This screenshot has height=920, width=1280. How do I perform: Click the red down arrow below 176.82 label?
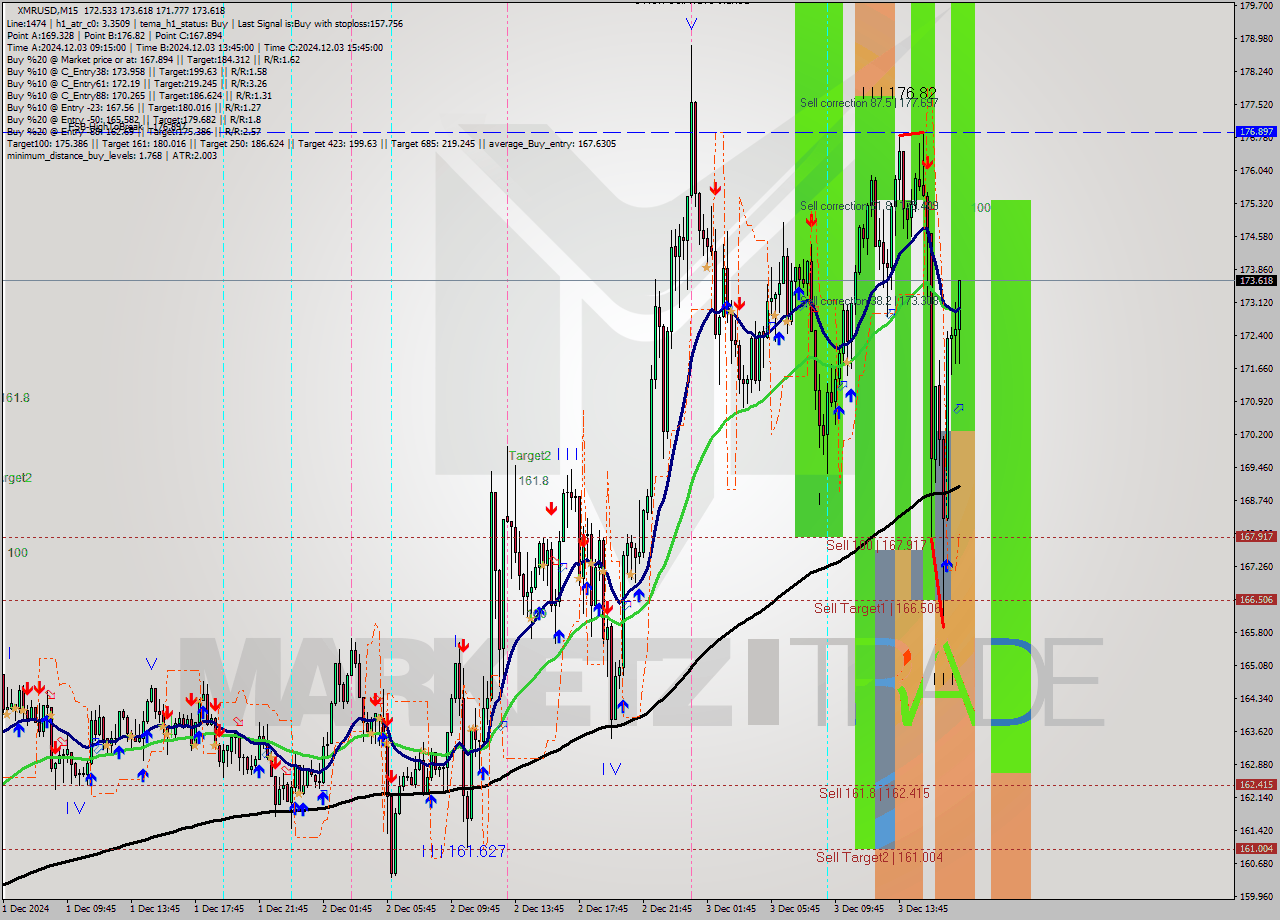(x=927, y=161)
